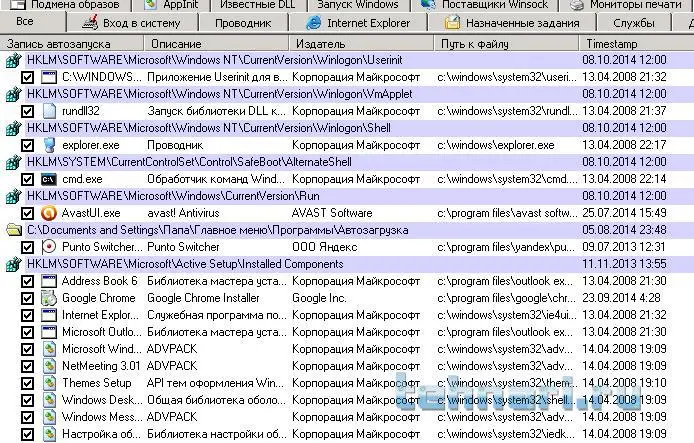Image resolution: width=694 pixels, height=443 pixels.
Task: Sort by Описание column header
Action: pos(216,44)
